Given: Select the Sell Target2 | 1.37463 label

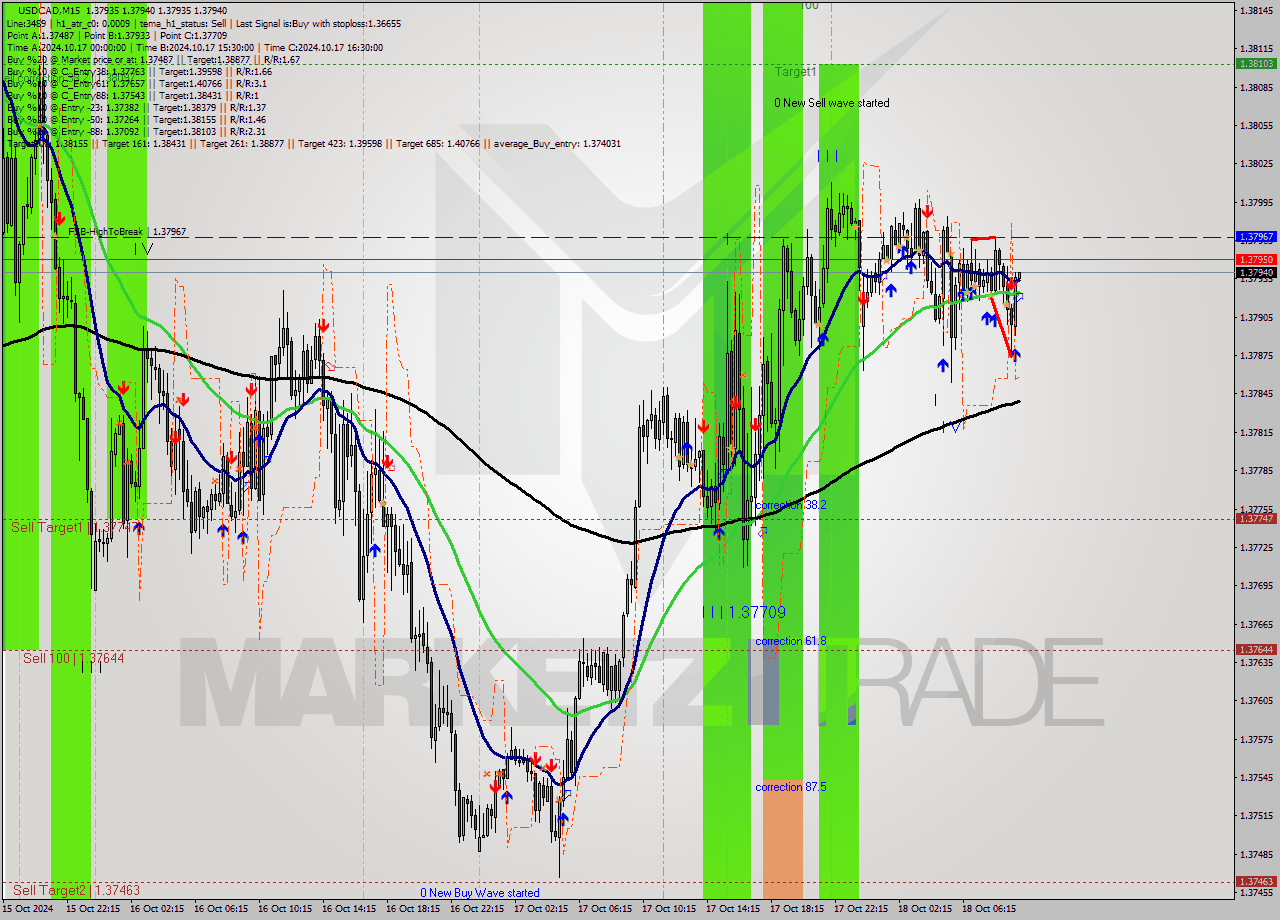Looking at the screenshot, I should [x=76, y=890].
